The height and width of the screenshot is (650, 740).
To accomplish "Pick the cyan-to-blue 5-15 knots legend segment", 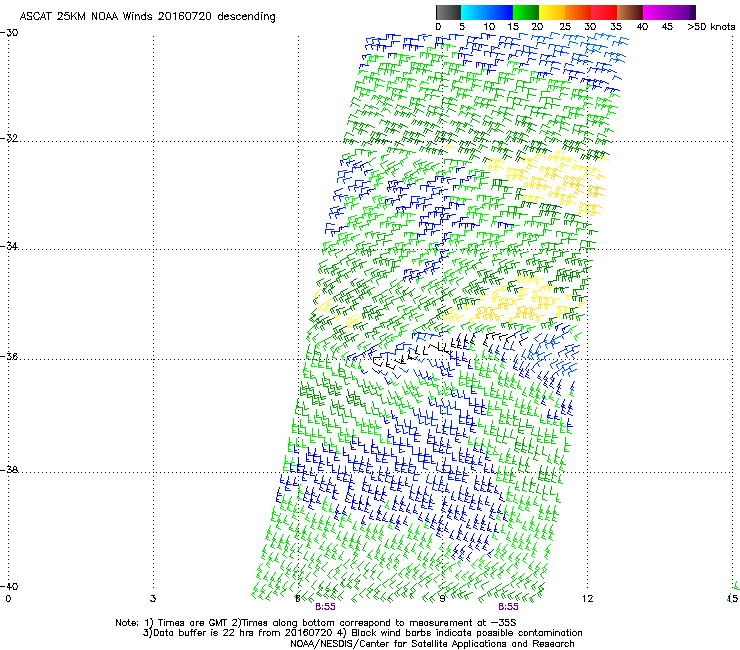I will (487, 12).
